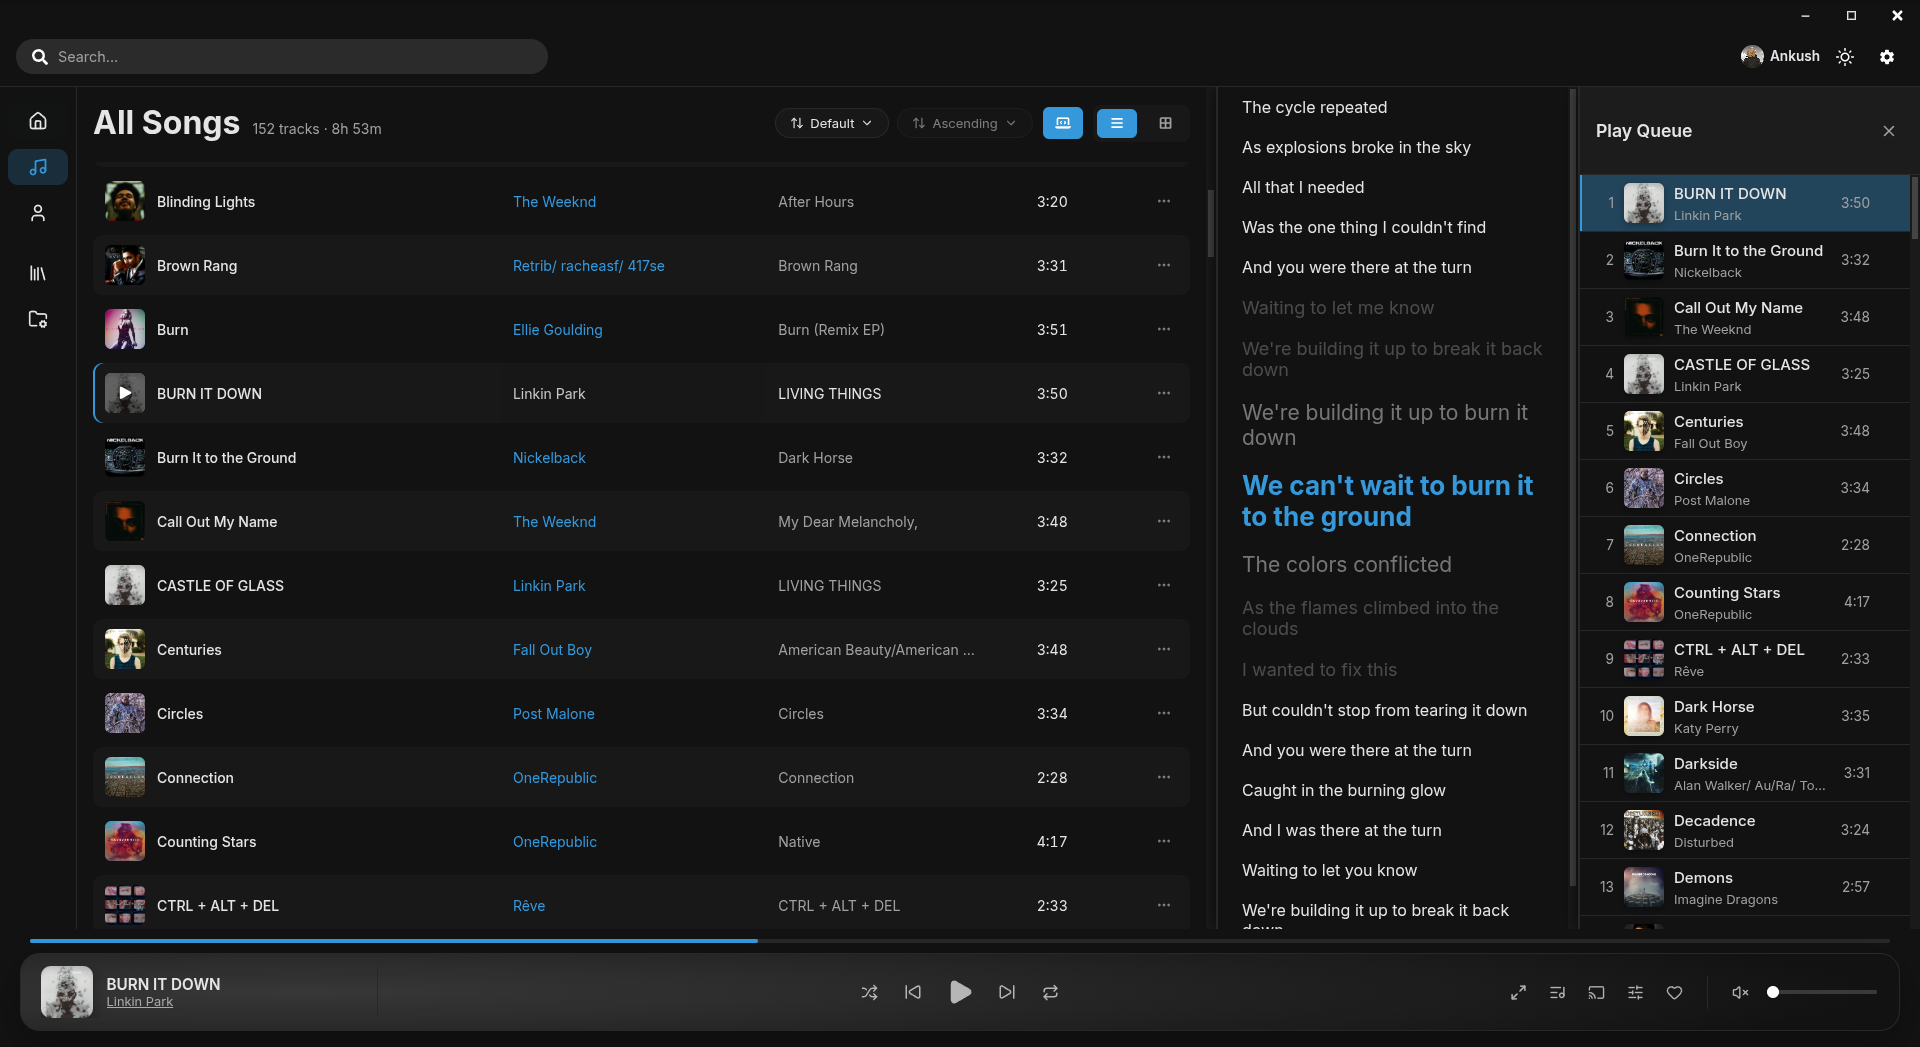
Task: Open more options for Call Out My Name
Action: click(1164, 521)
